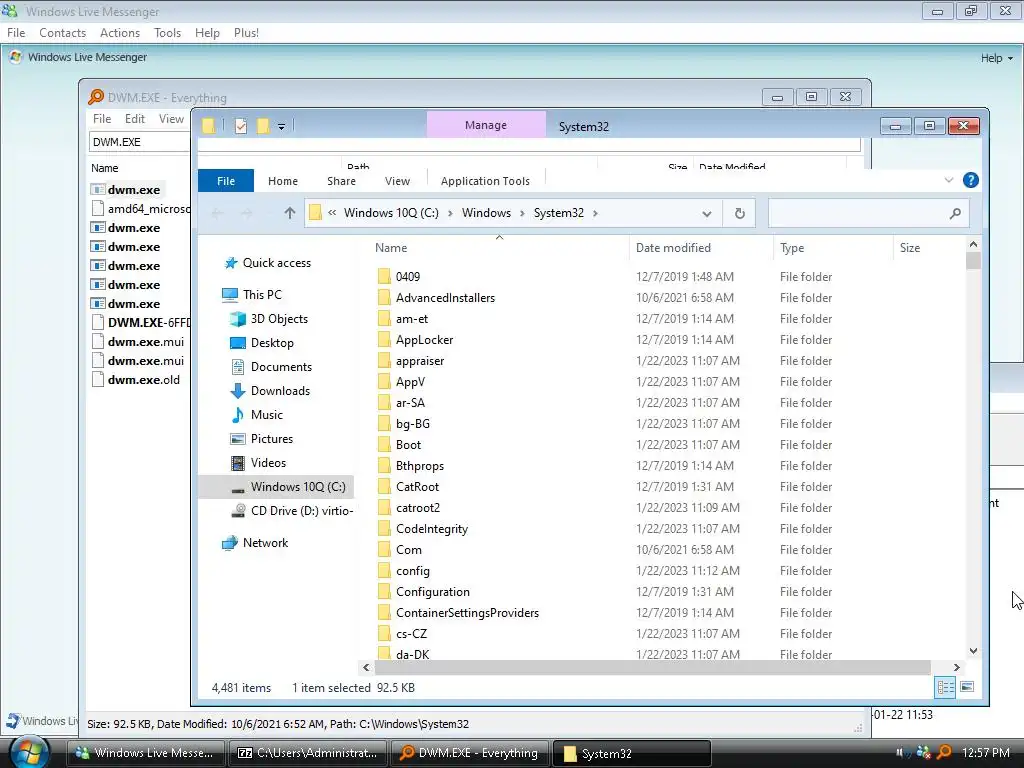Select the Bthprops folder icon
Viewport: 1024px width, 768px height.
point(384,466)
